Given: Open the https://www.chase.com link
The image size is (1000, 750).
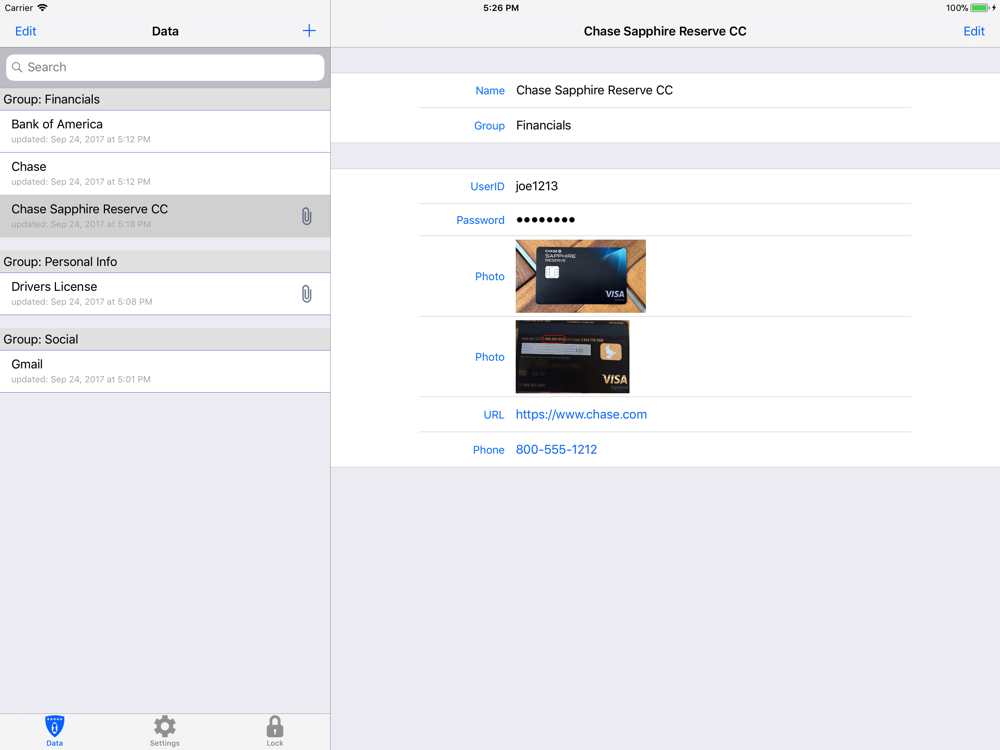Looking at the screenshot, I should (581, 415).
